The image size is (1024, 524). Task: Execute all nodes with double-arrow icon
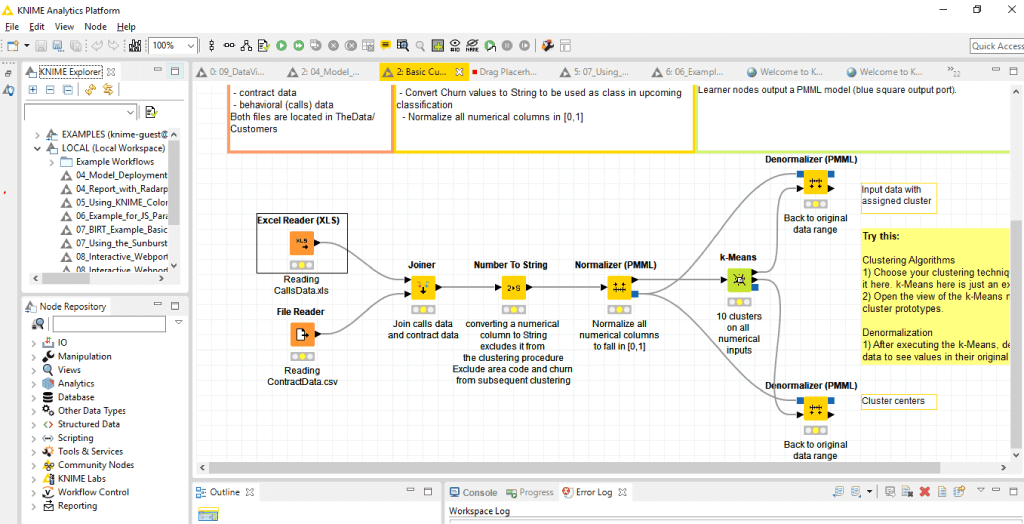[298, 46]
